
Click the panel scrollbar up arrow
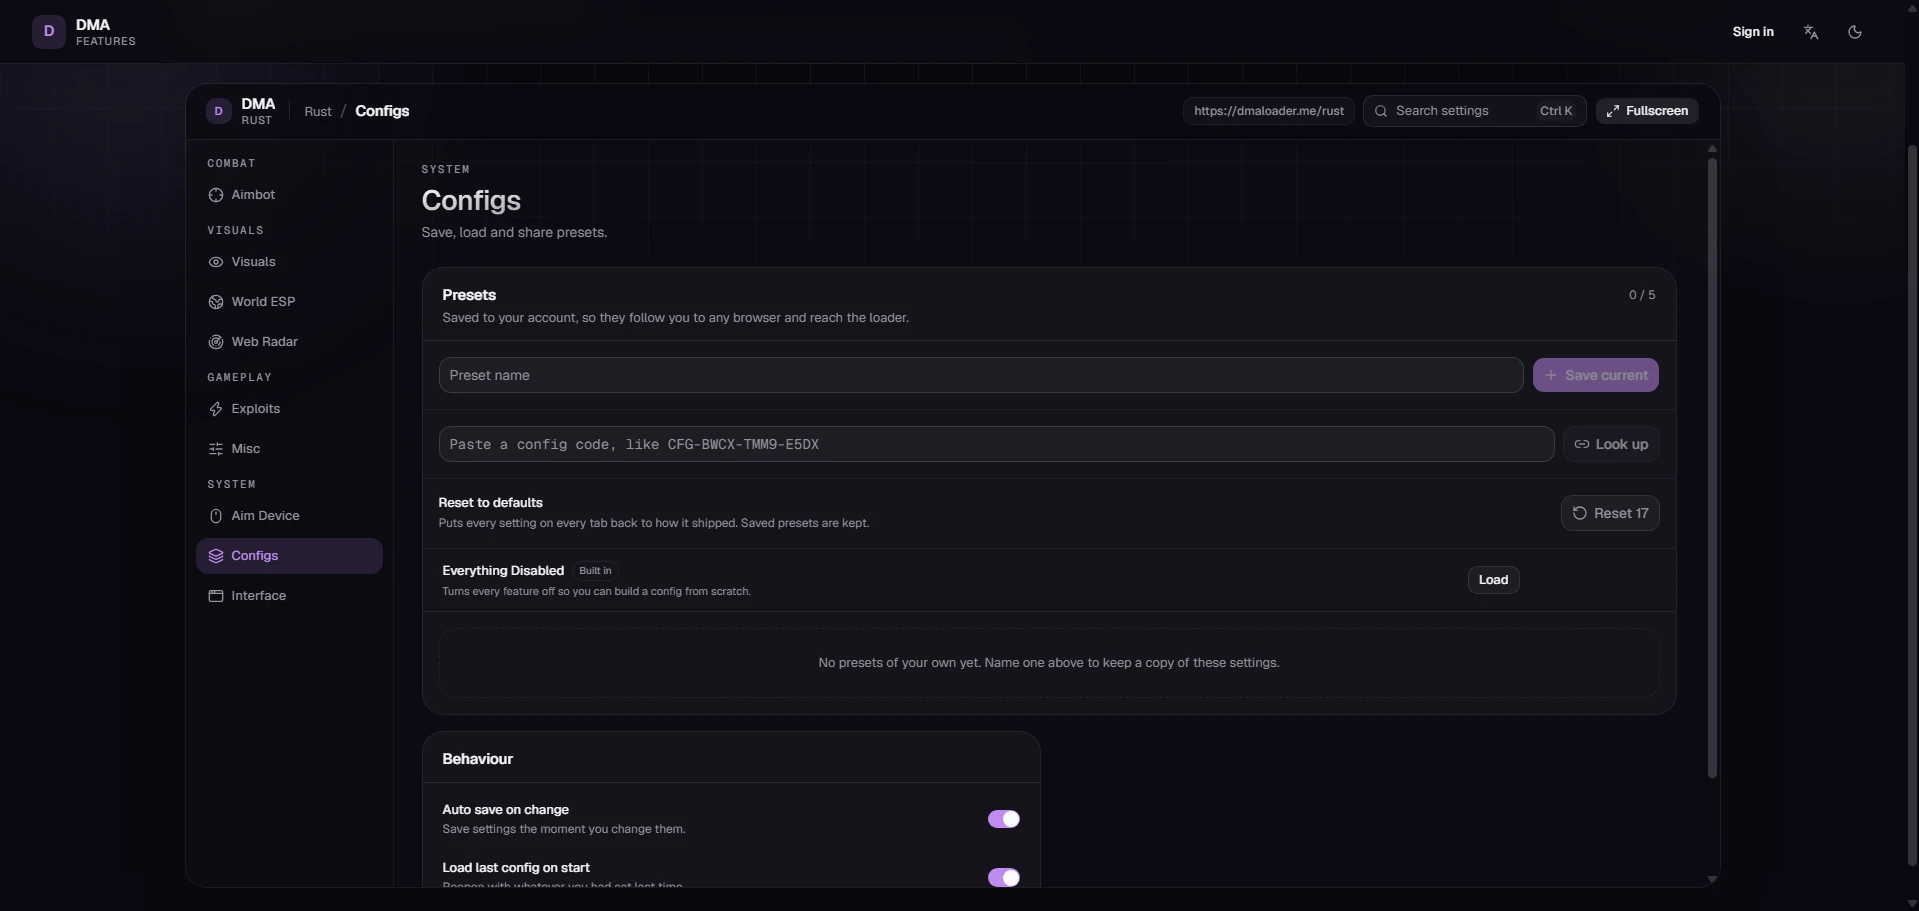(x=1712, y=148)
